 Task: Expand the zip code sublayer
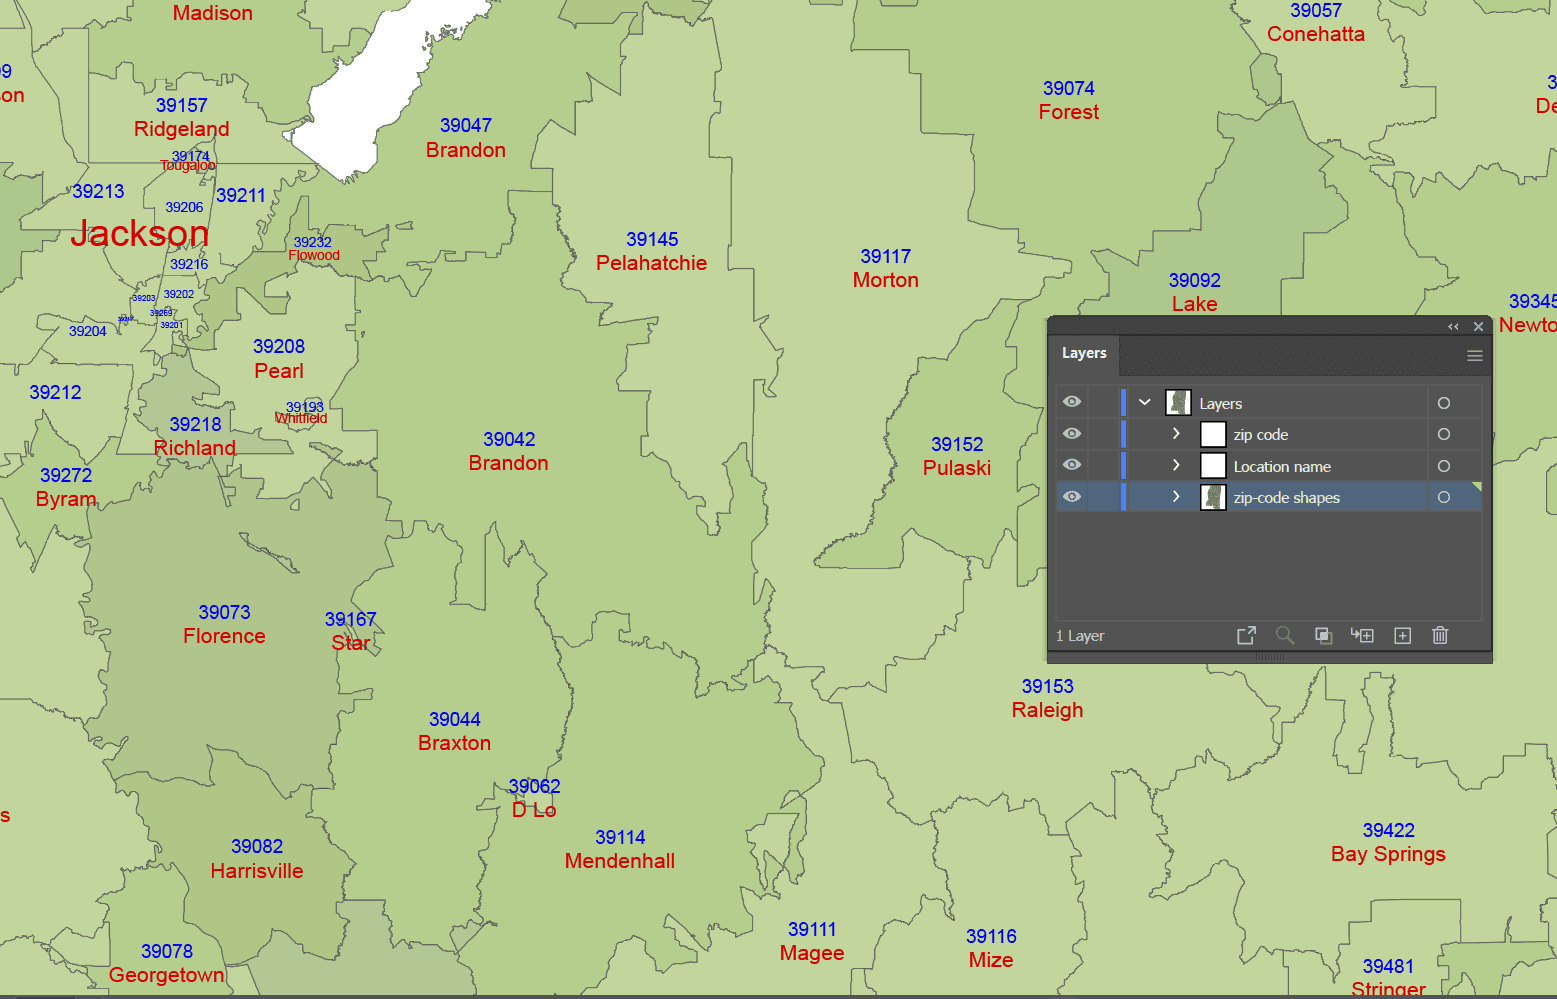point(1176,434)
